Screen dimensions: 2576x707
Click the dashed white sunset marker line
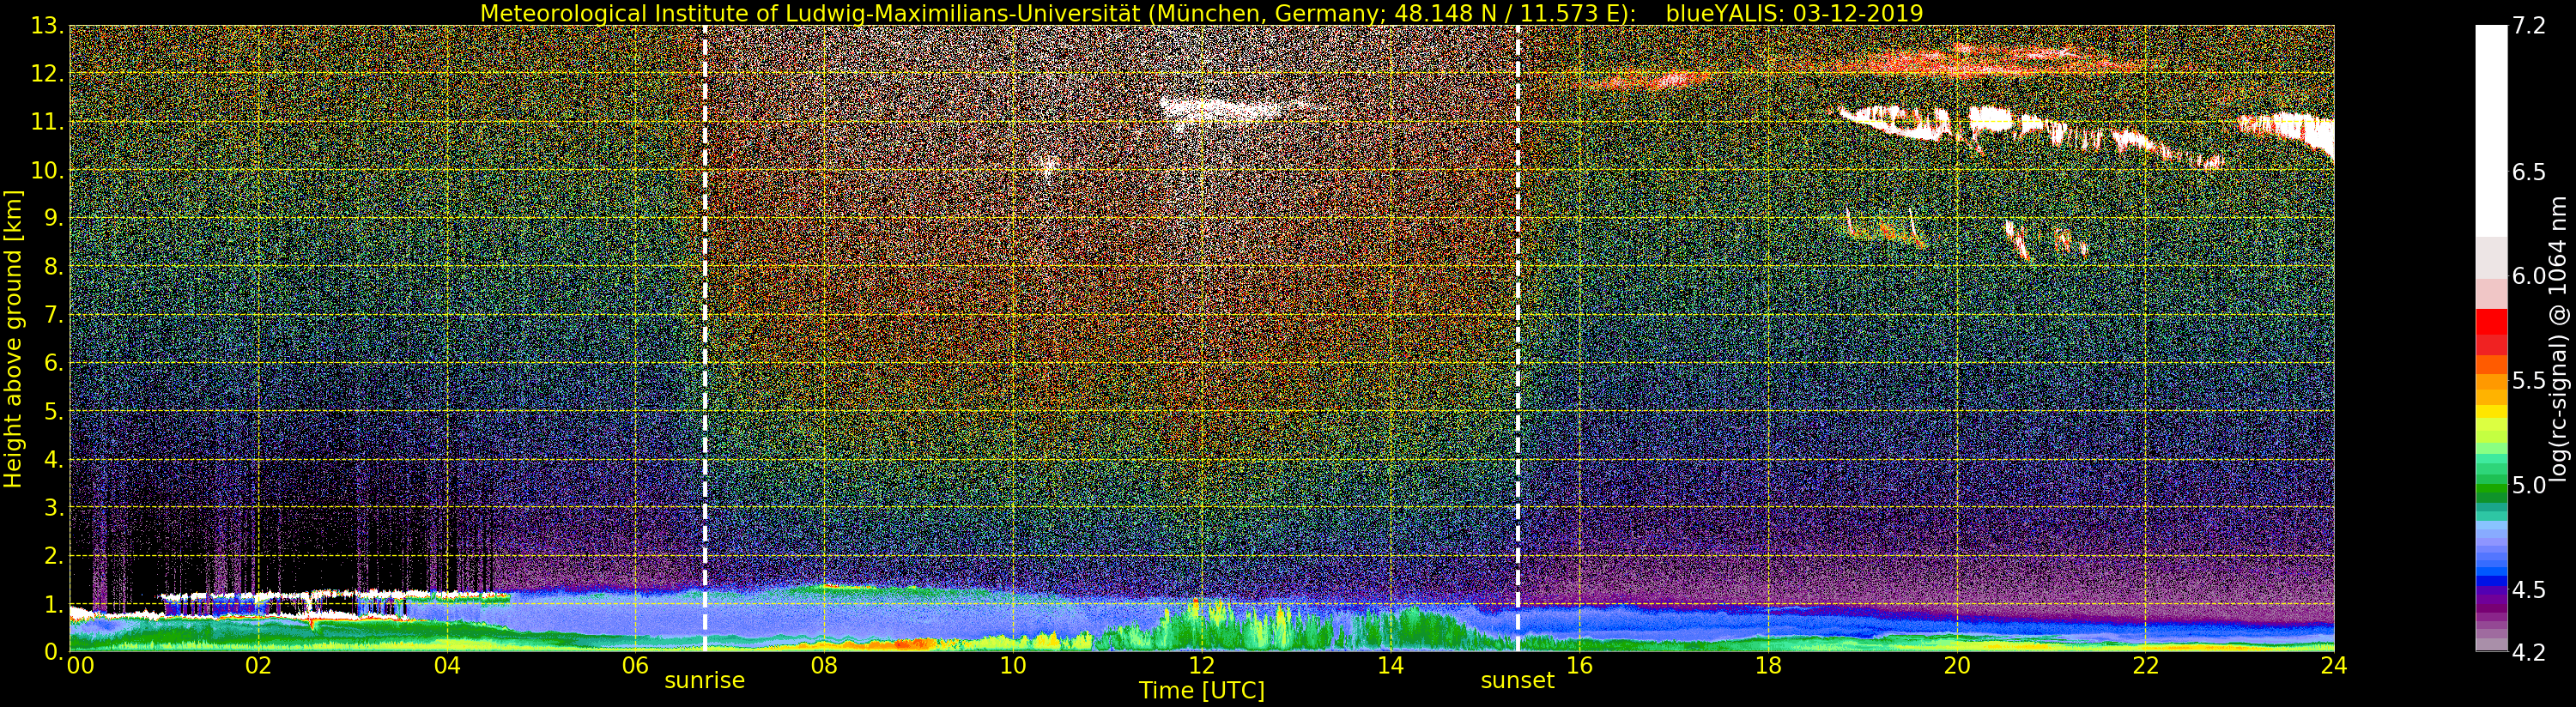[1518, 339]
